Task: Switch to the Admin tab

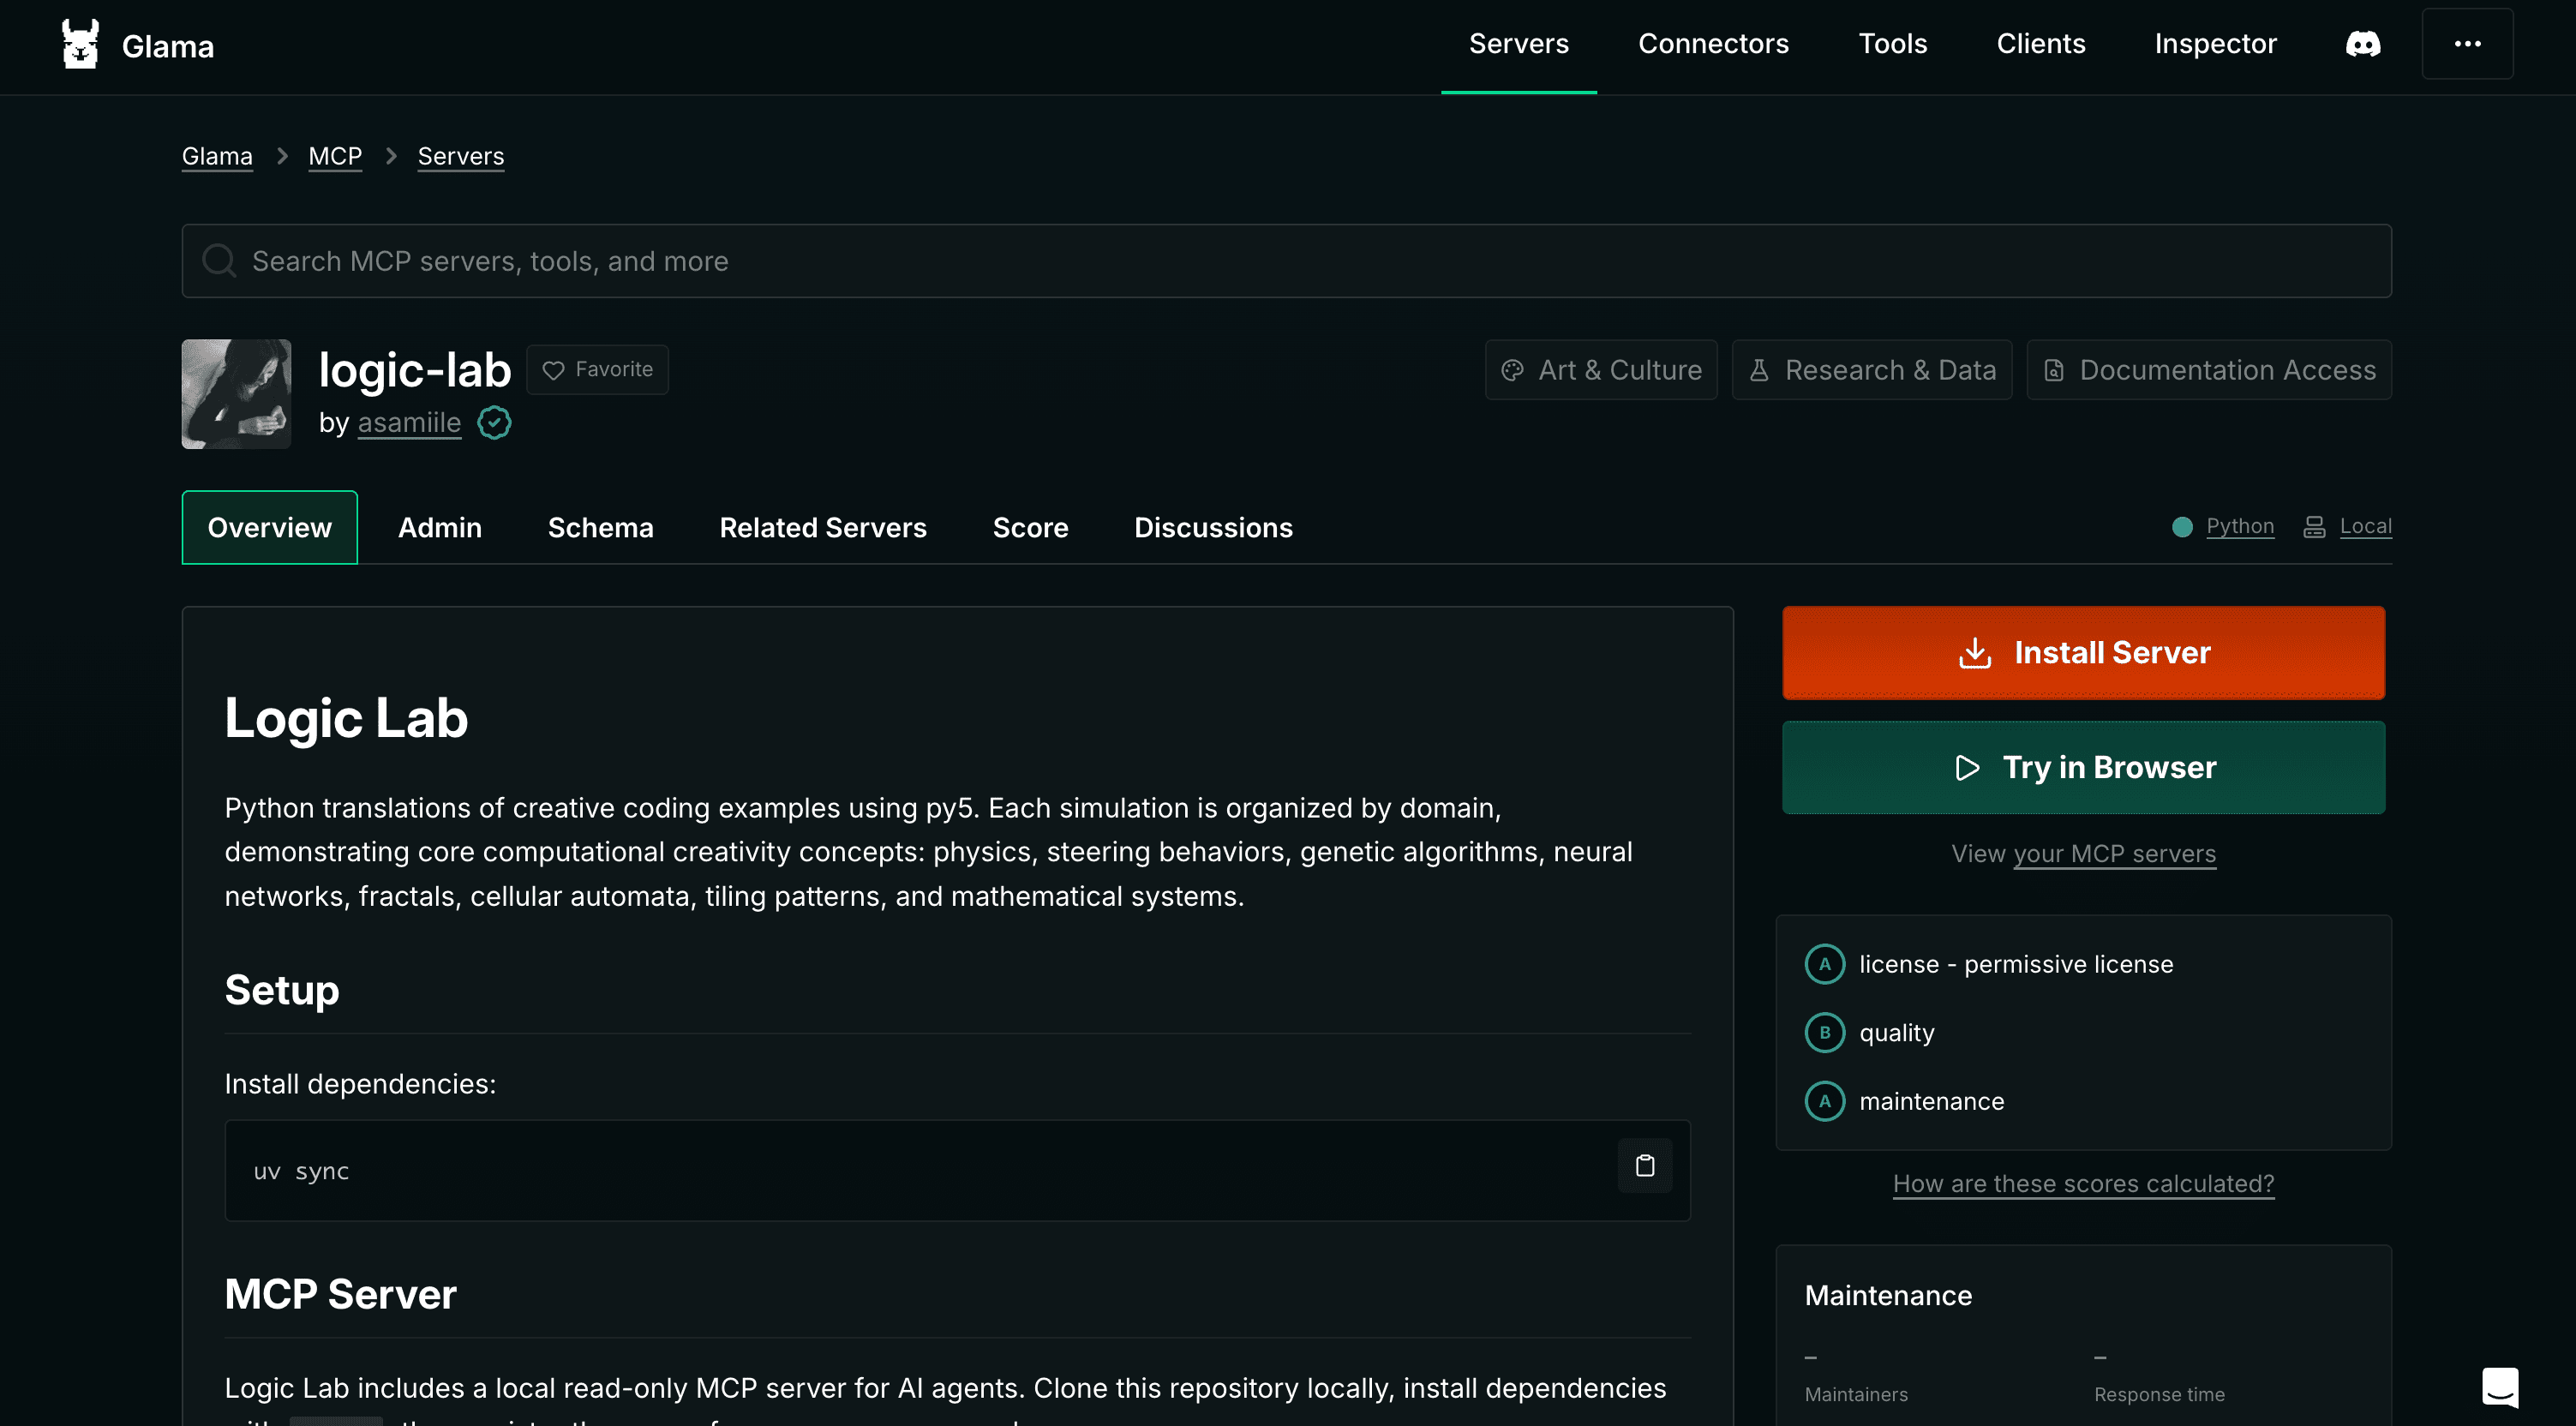Action: (440, 527)
